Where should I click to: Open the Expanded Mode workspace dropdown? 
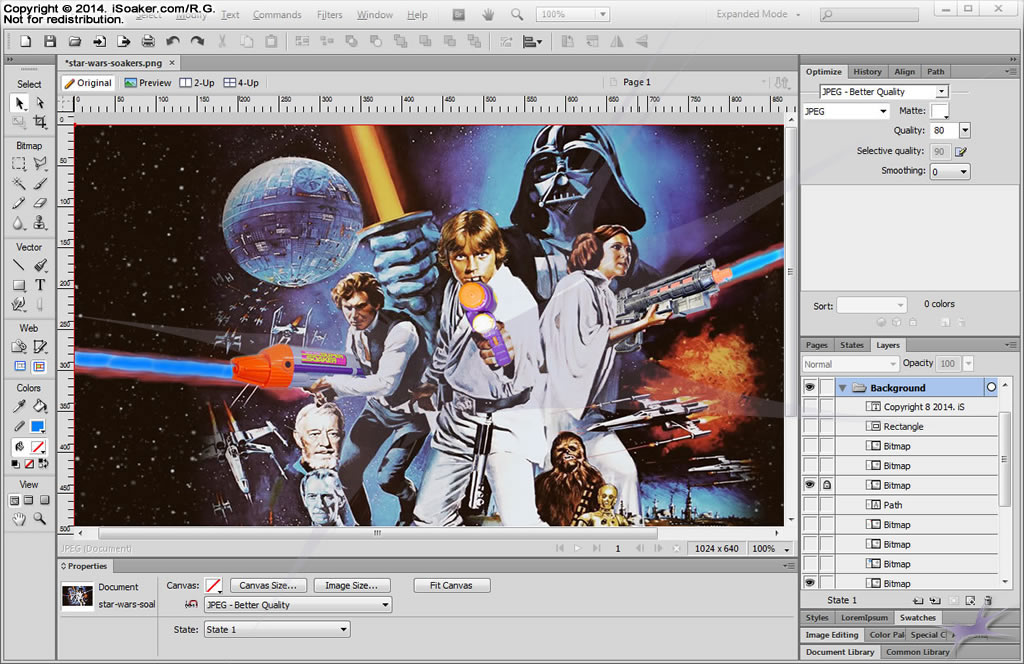coord(758,14)
